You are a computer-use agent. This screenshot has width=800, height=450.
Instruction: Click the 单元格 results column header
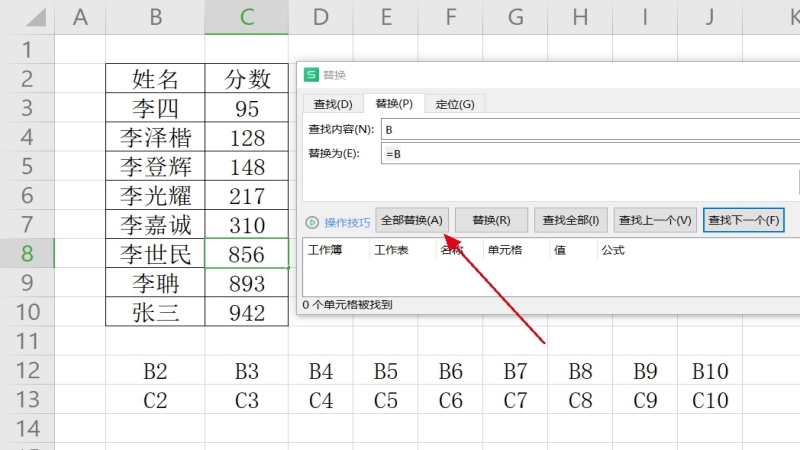(x=503, y=250)
